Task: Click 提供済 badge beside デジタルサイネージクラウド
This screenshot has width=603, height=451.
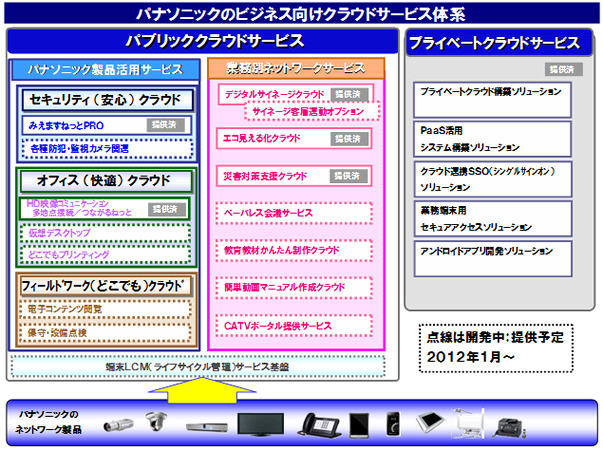Action: point(349,94)
